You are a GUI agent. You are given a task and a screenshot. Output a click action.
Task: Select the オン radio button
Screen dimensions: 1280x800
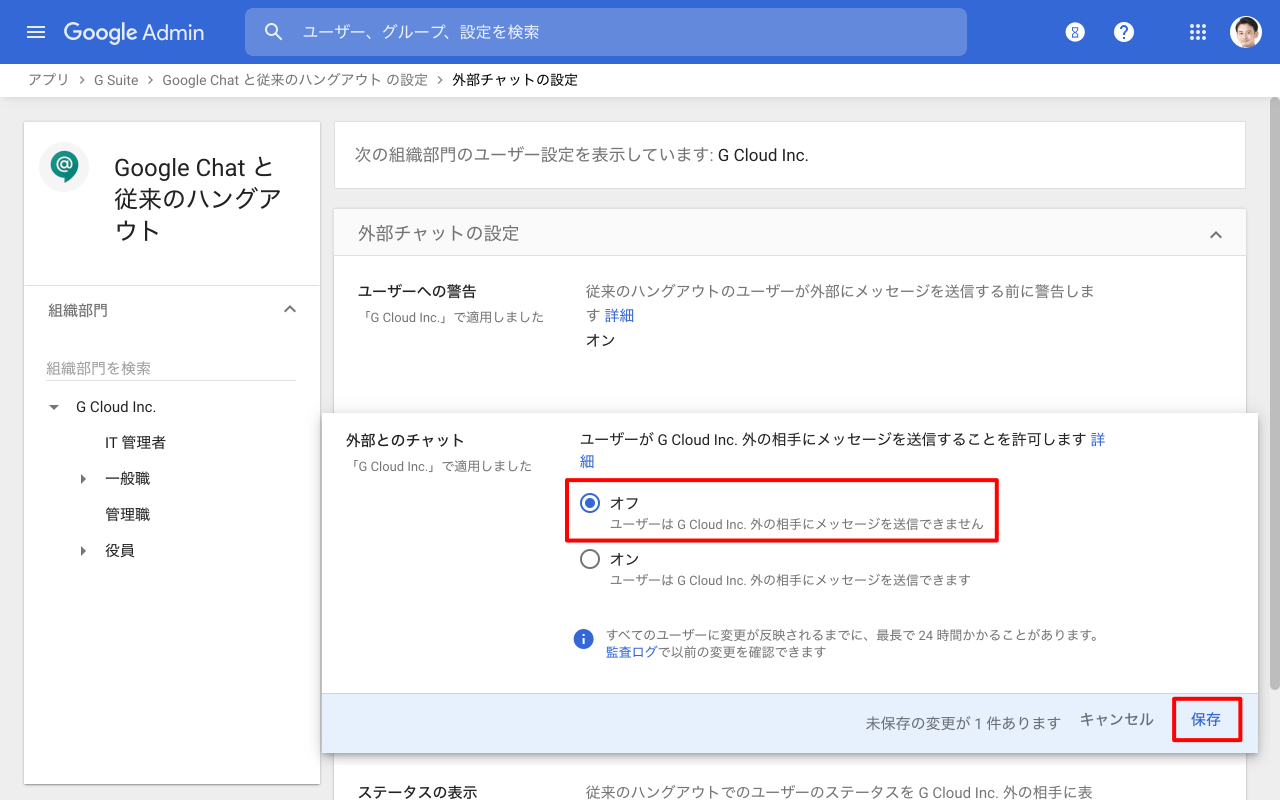point(590,559)
